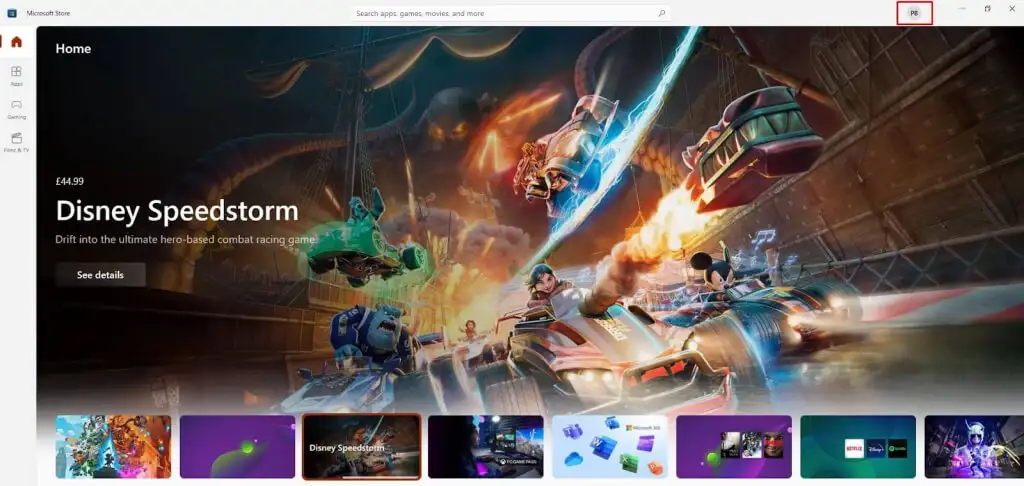Click See details for Disney Speedstorm
Viewport: 1024px width, 486px height.
[101, 275]
